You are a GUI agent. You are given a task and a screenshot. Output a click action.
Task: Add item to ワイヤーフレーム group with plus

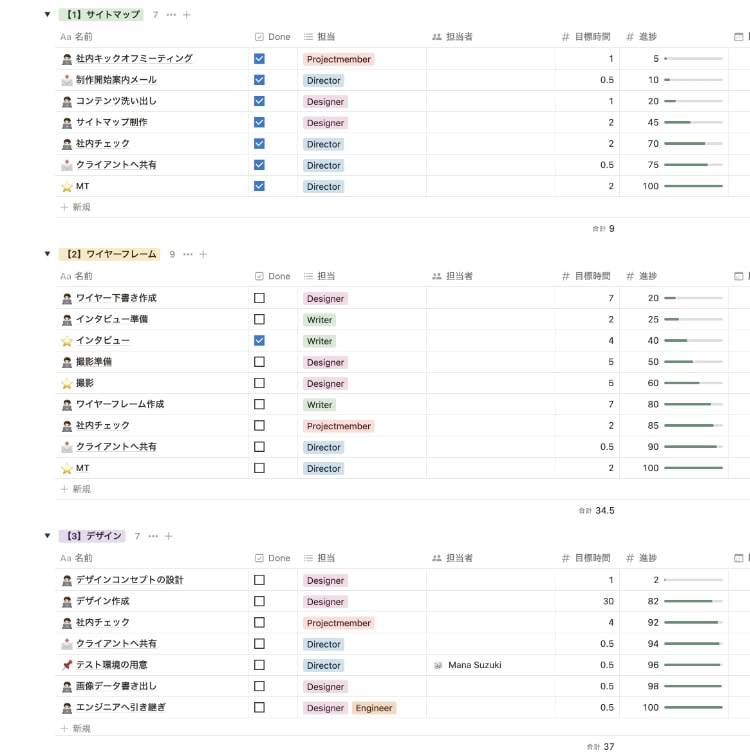click(x=203, y=254)
